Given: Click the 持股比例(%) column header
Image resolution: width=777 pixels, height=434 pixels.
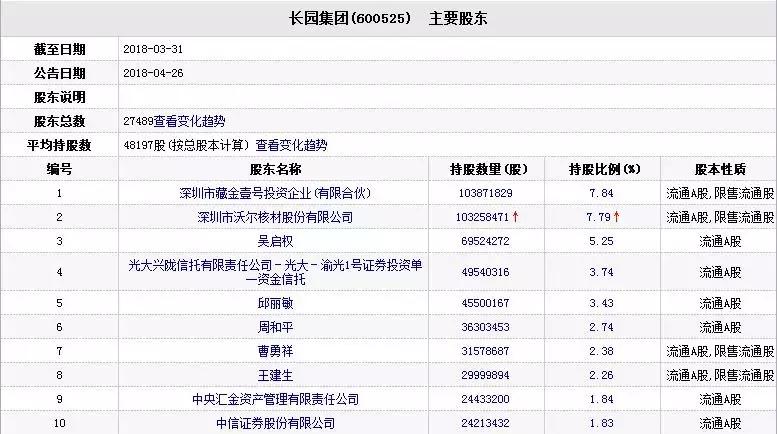Looking at the screenshot, I should [x=604, y=169].
